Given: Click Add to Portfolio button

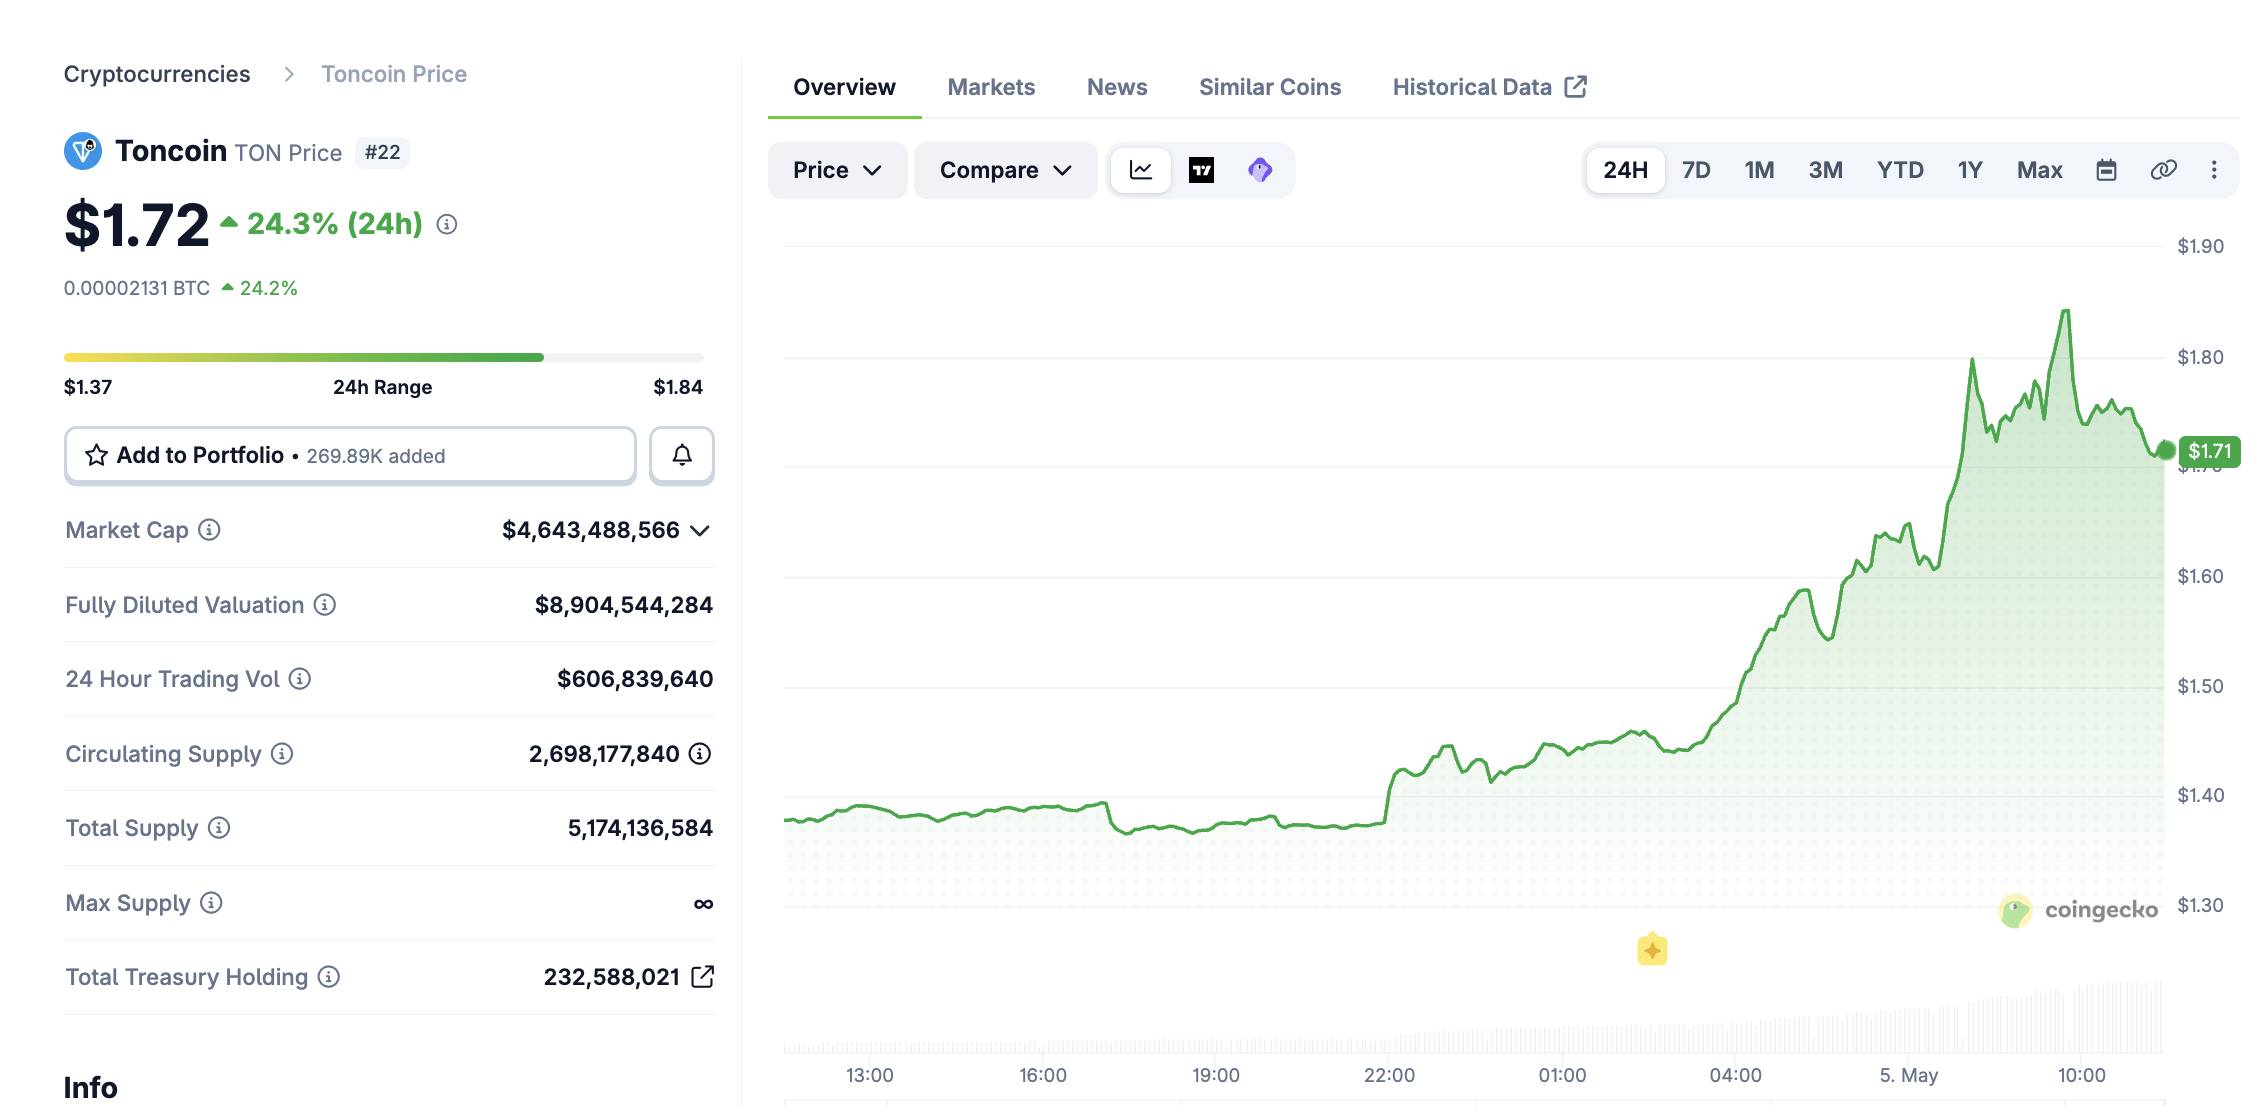Looking at the screenshot, I should click(x=350, y=456).
